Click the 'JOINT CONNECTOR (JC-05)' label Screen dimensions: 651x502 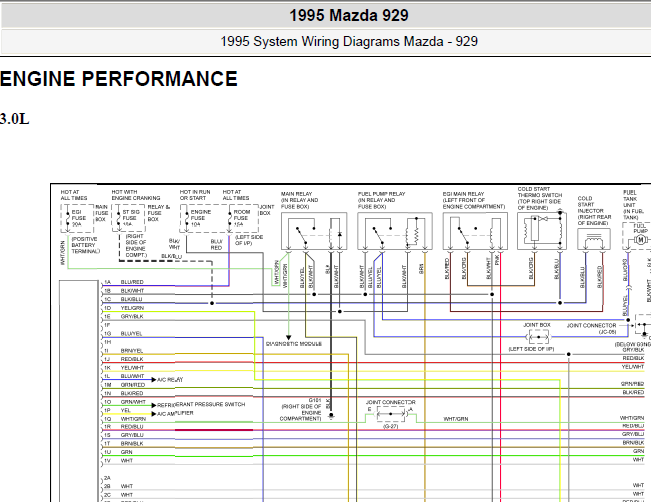click(x=592, y=328)
